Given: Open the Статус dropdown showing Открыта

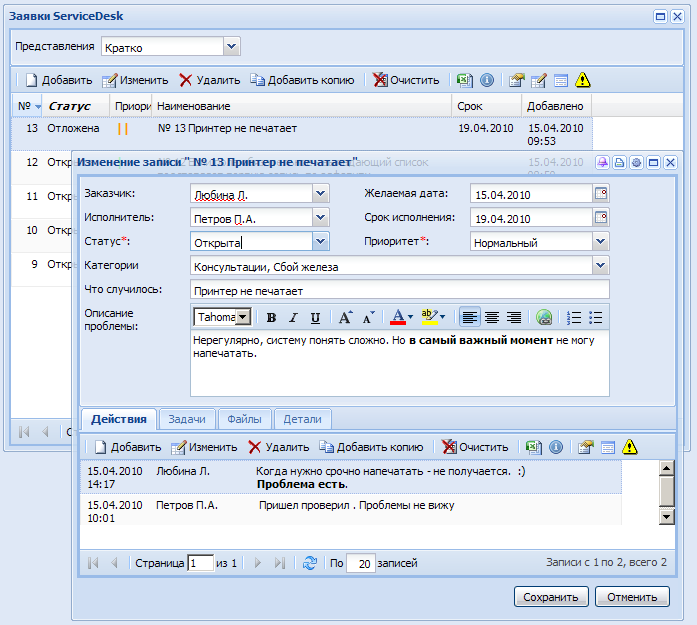Looking at the screenshot, I should 320,241.
